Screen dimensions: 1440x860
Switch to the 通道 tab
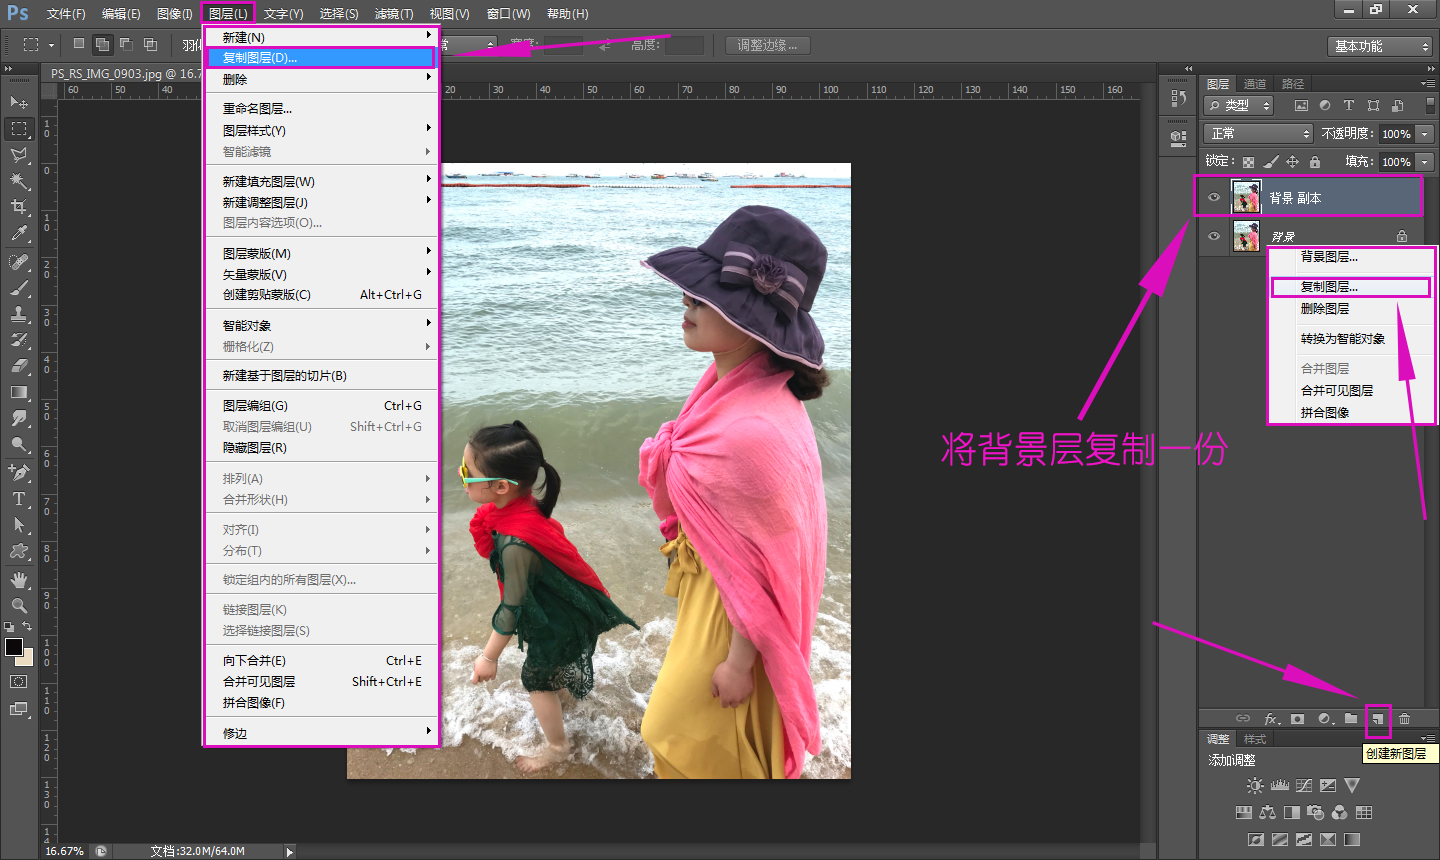(1255, 84)
